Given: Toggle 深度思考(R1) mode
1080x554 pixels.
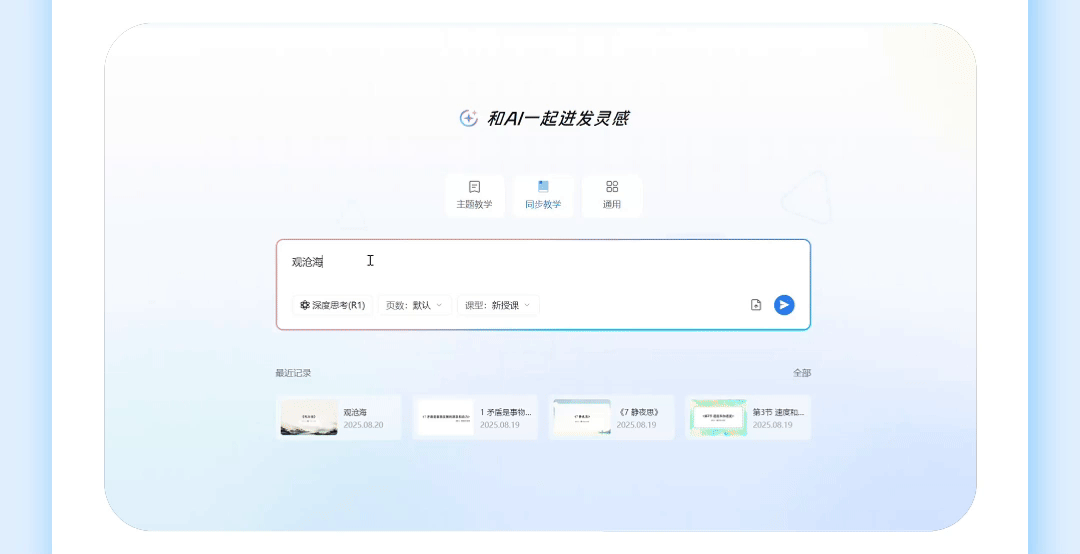Looking at the screenshot, I should [x=333, y=305].
